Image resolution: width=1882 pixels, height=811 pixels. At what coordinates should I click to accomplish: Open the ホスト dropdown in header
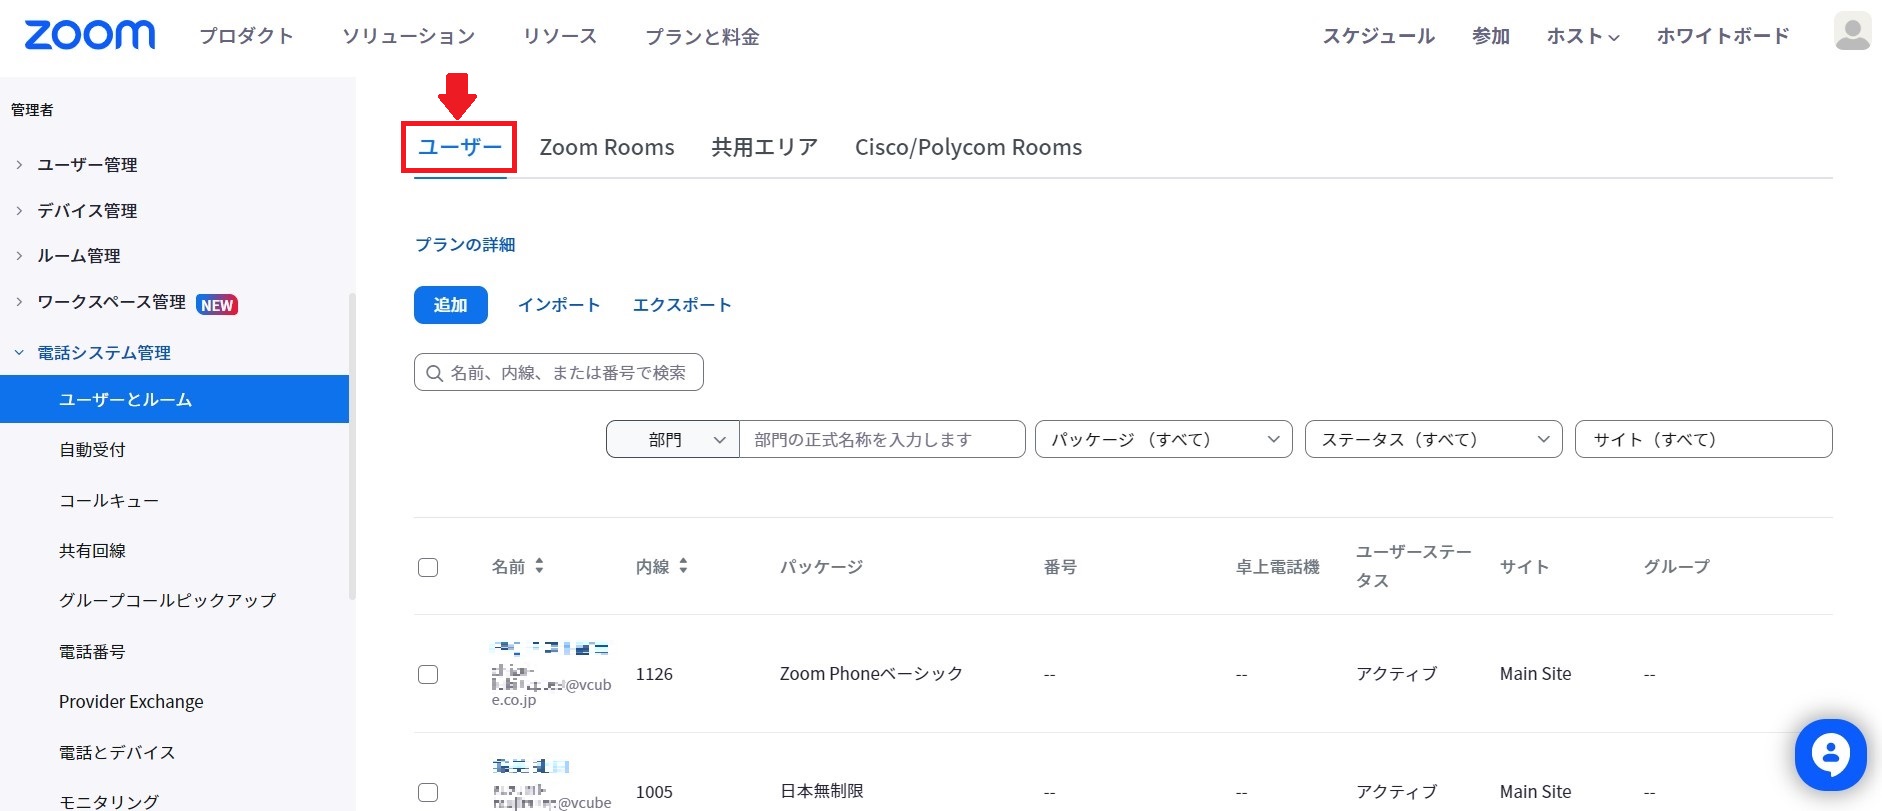click(1583, 36)
